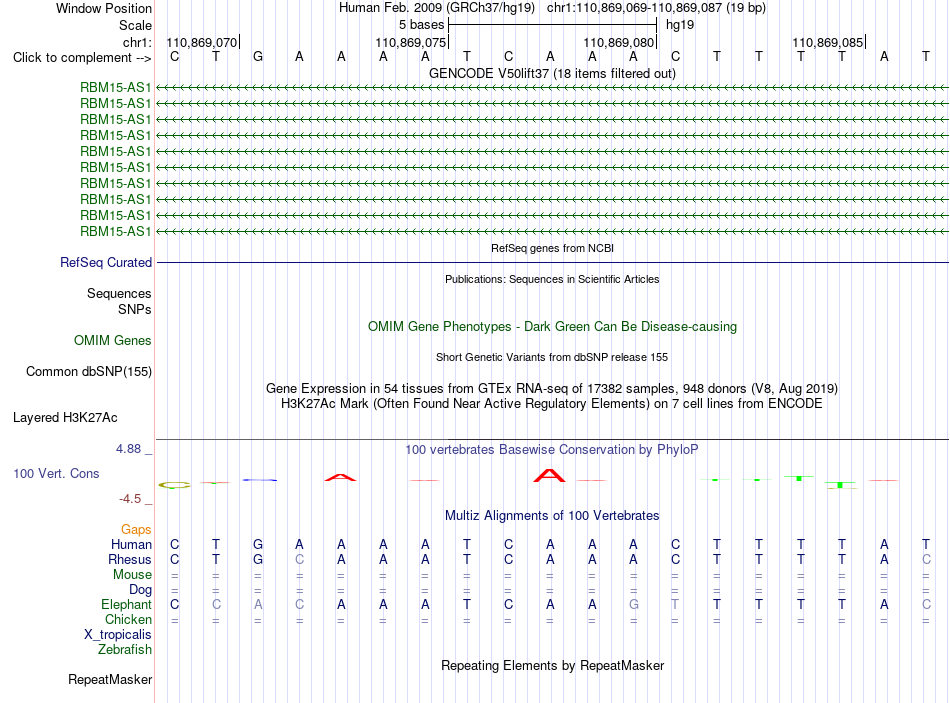Open the "RefSeq genes from NCBI" track title
Viewport: 950px width, 703px height.
tap(552, 248)
